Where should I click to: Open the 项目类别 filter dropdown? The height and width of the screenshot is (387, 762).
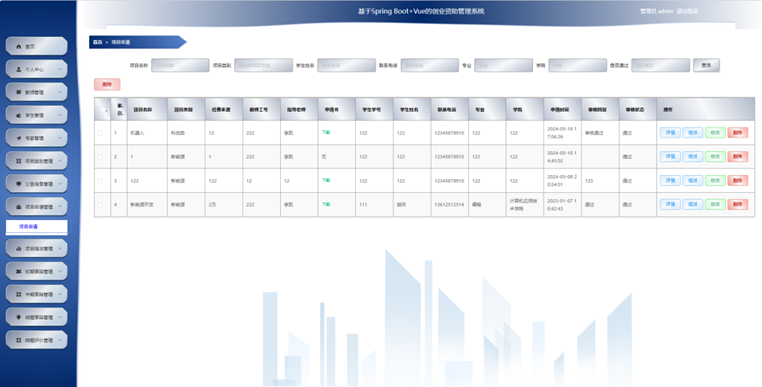(263, 65)
